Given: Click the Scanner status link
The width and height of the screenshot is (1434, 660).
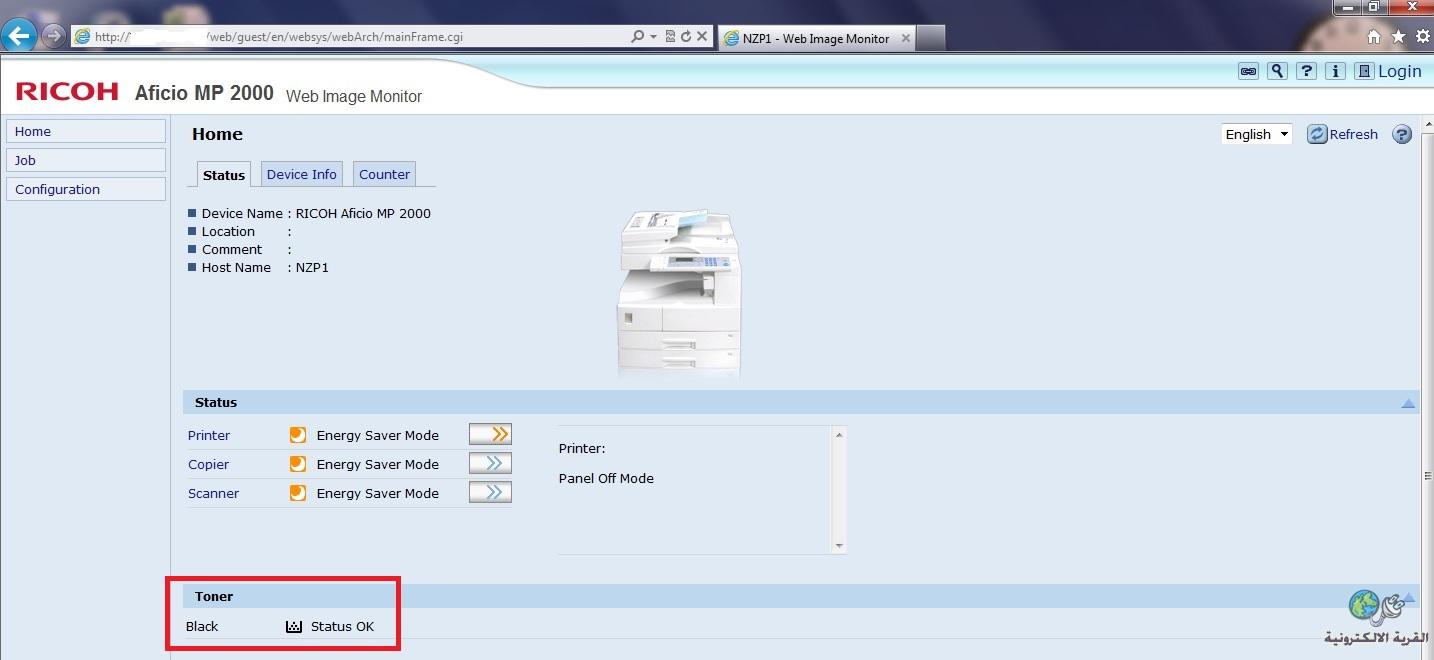Looking at the screenshot, I should (213, 493).
